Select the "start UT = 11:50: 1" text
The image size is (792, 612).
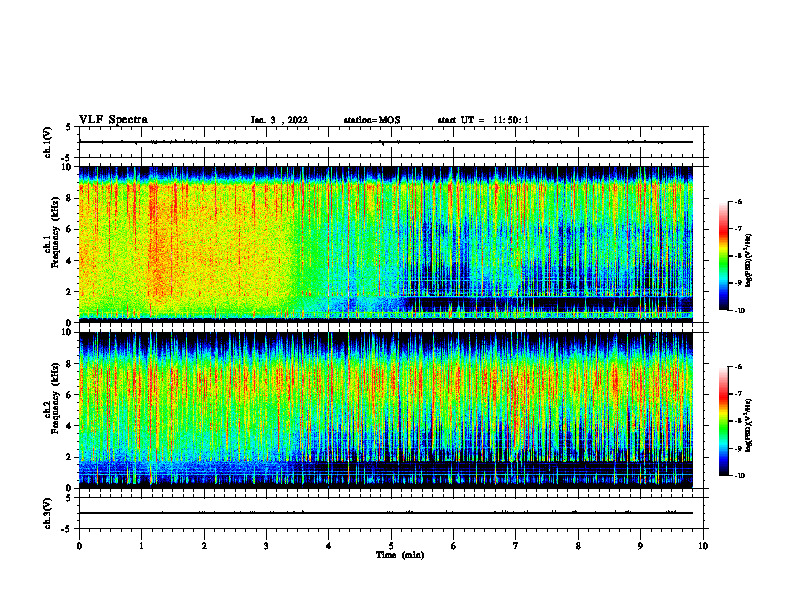pos(483,120)
